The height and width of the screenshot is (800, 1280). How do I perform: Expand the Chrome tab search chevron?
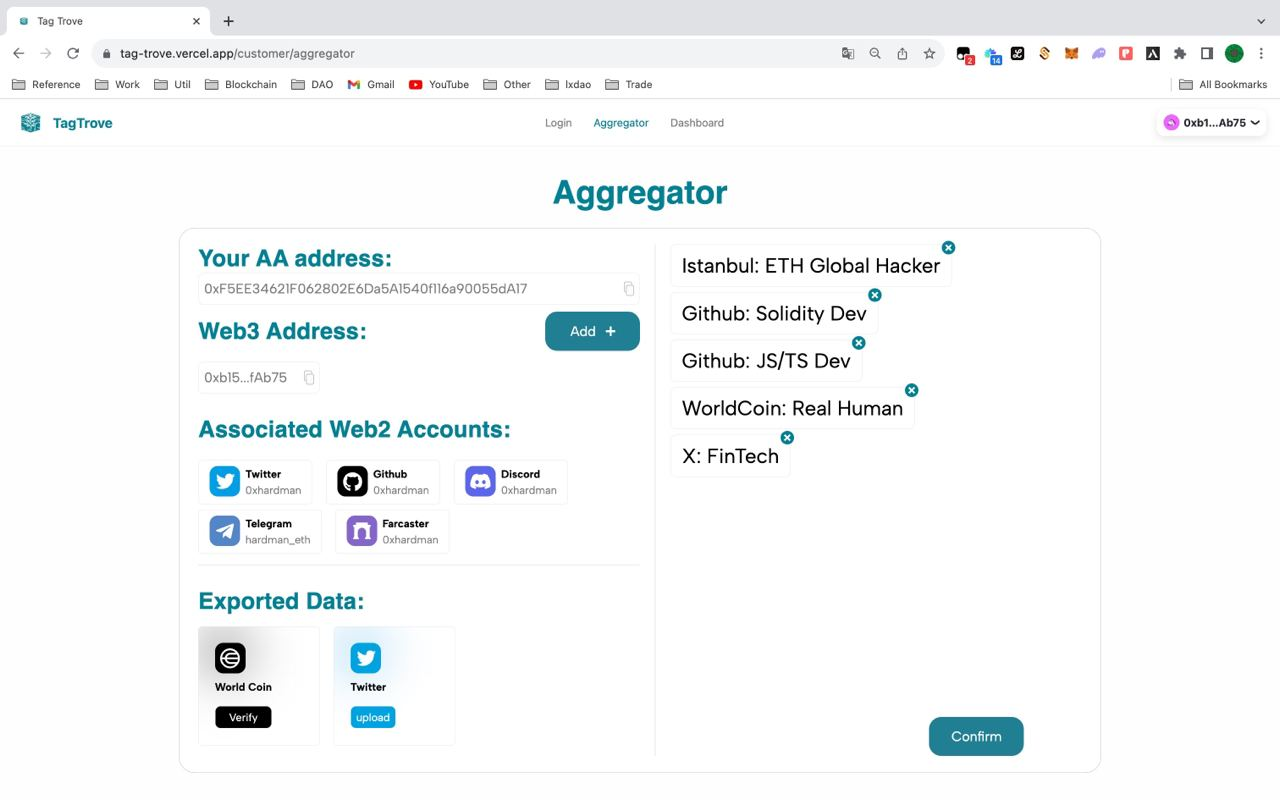click(1260, 21)
